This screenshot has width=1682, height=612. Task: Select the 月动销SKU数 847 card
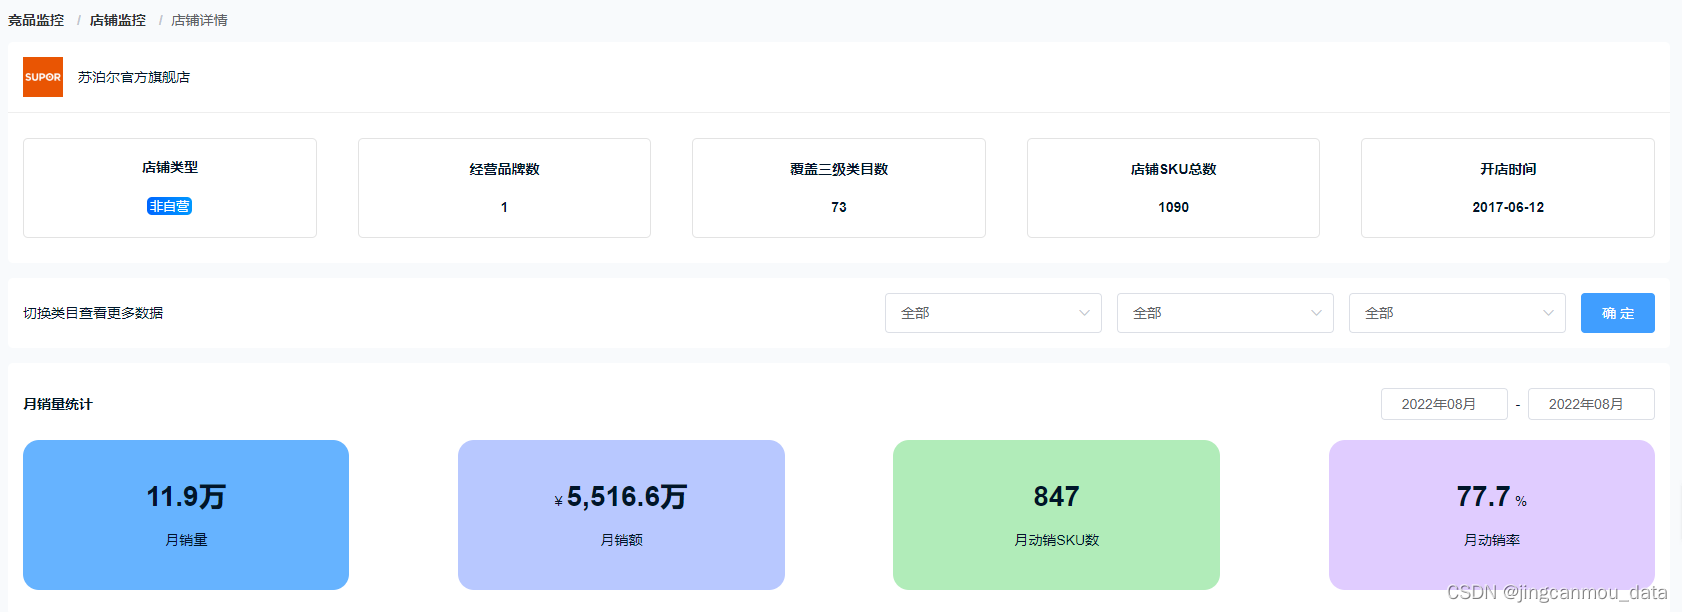(1056, 515)
